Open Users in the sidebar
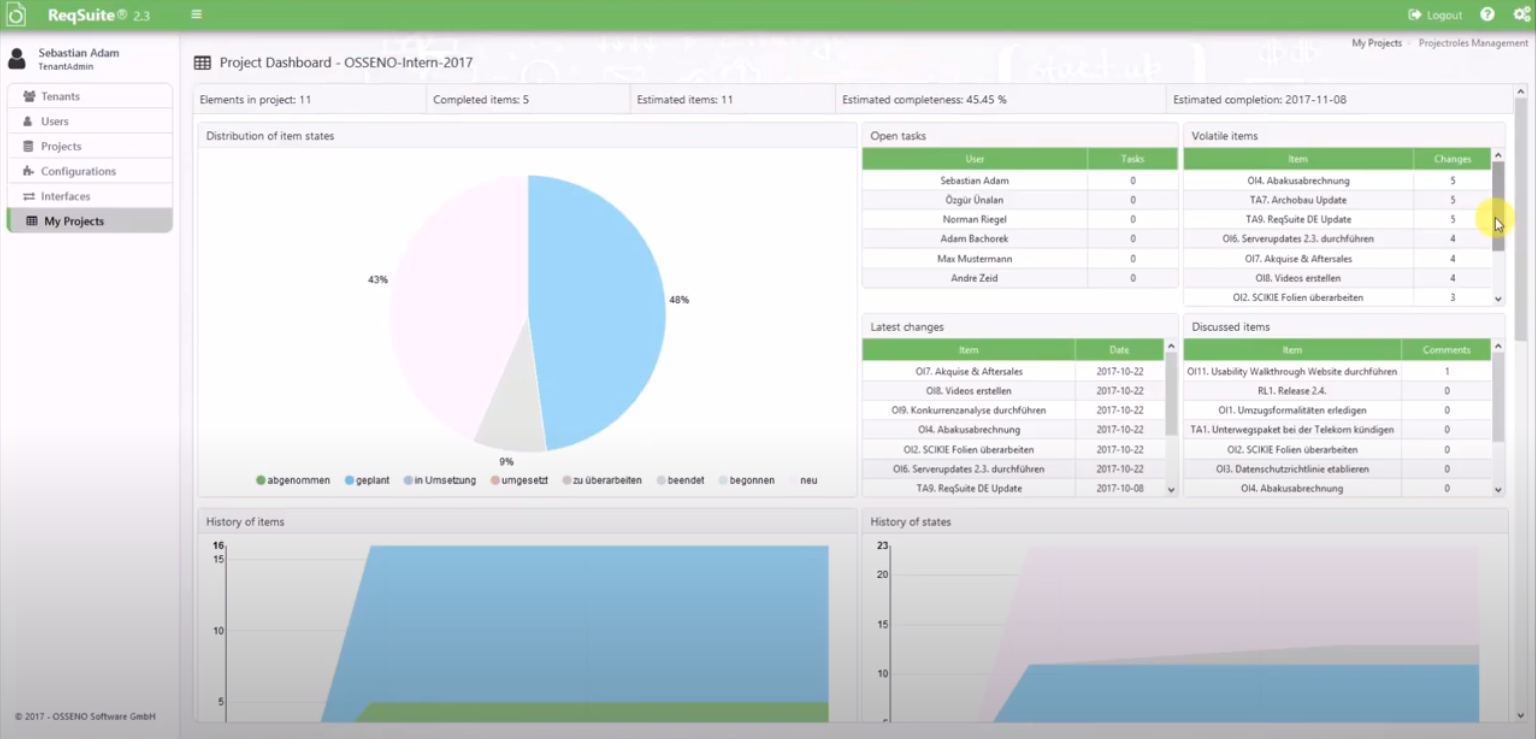The image size is (1536, 739). 89,121
